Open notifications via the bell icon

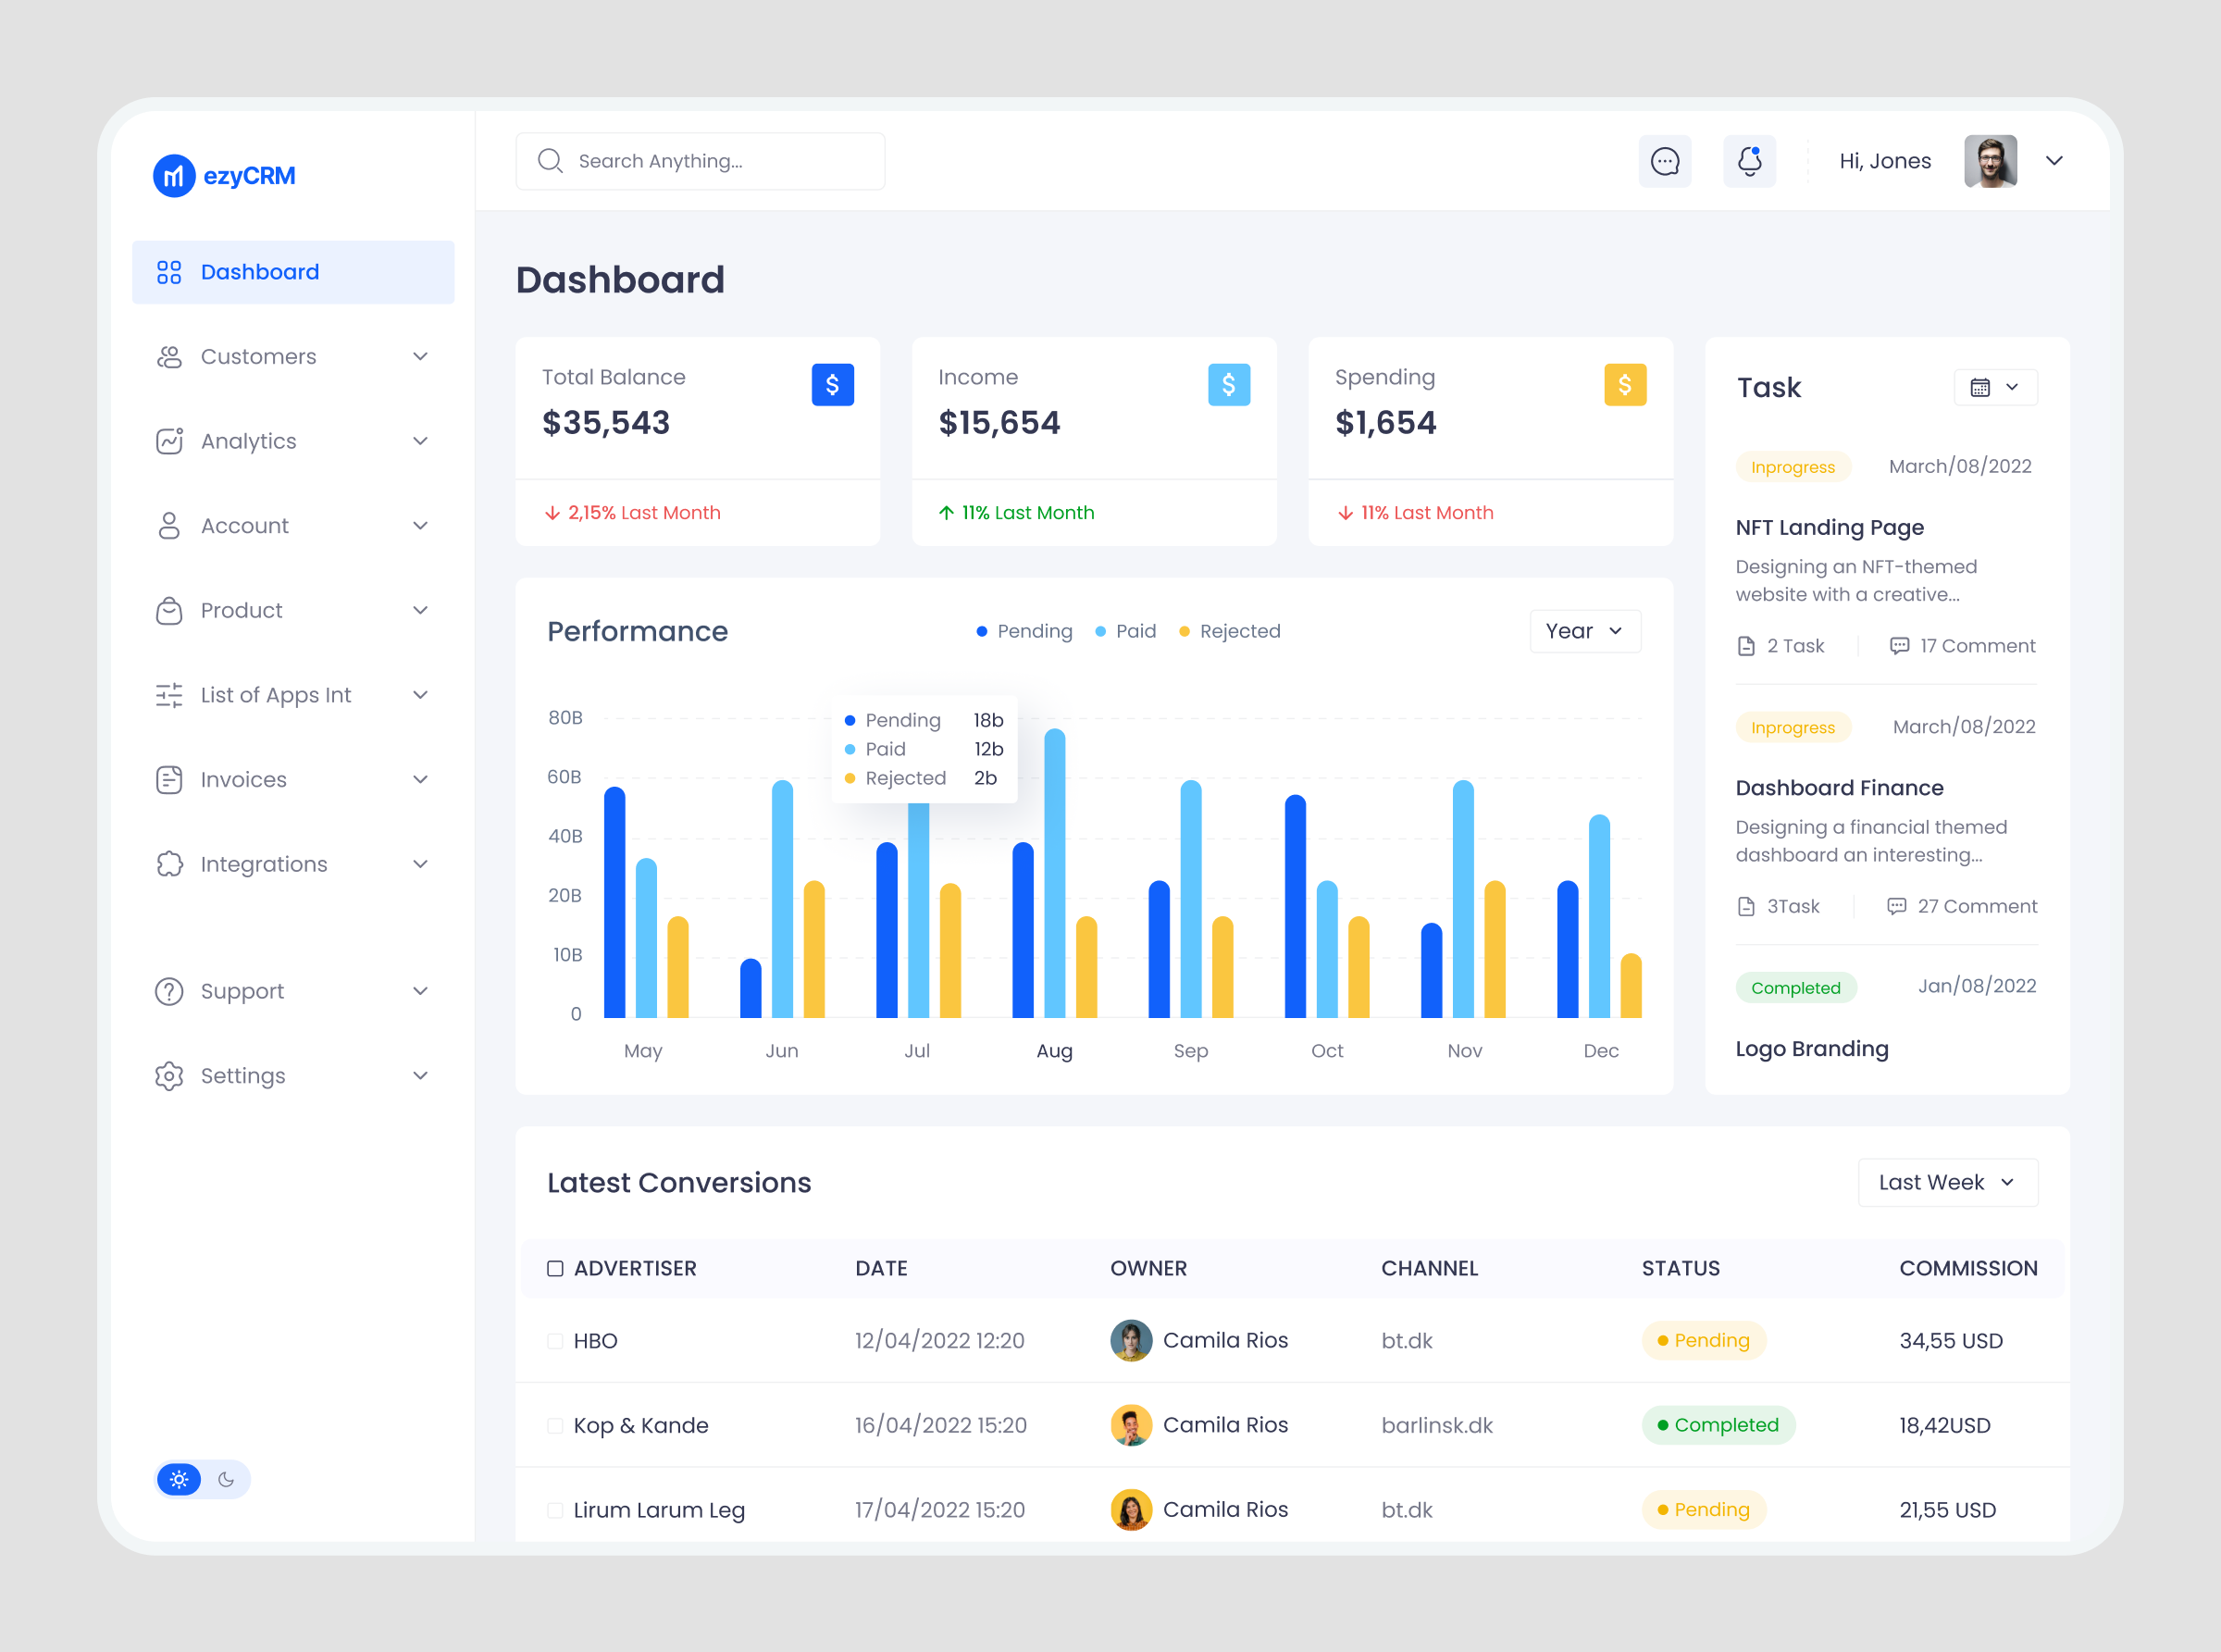[1749, 160]
